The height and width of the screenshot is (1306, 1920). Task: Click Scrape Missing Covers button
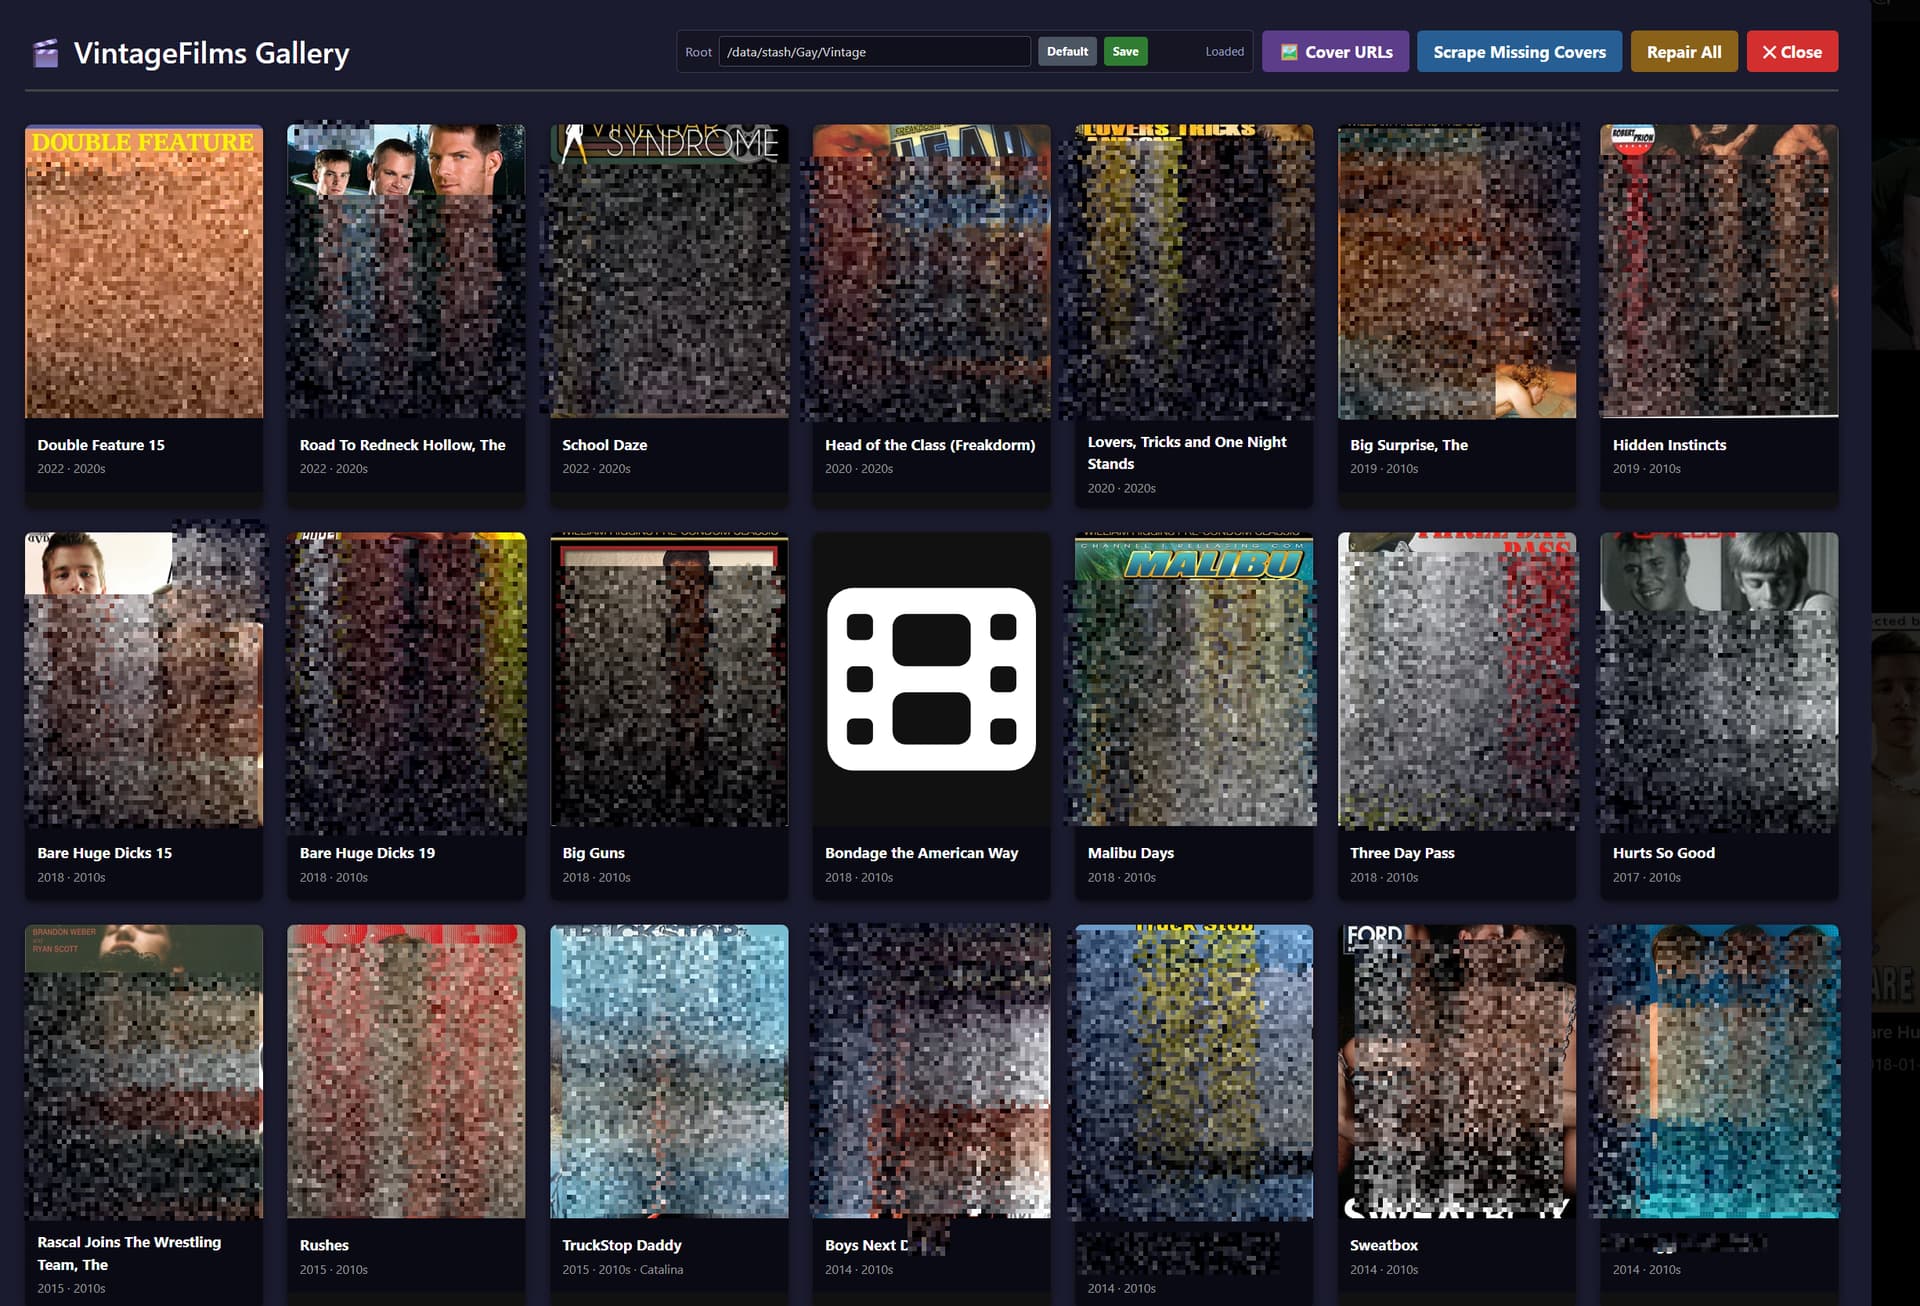coord(1518,52)
